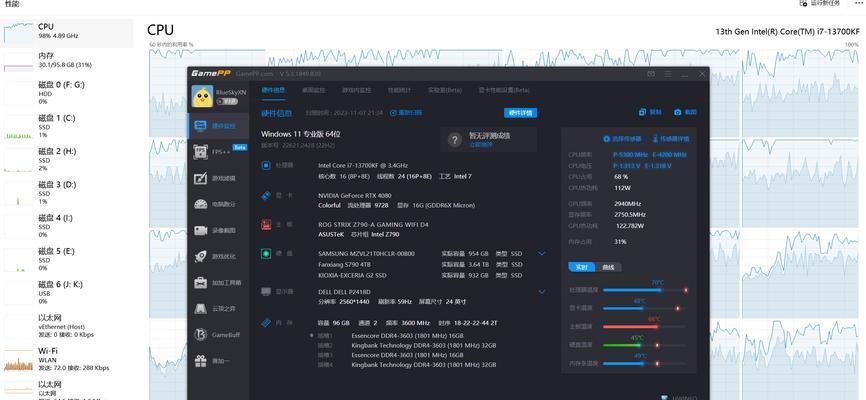Switch temperature view to curve mode
This screenshot has height=400, width=866.
click(608, 267)
